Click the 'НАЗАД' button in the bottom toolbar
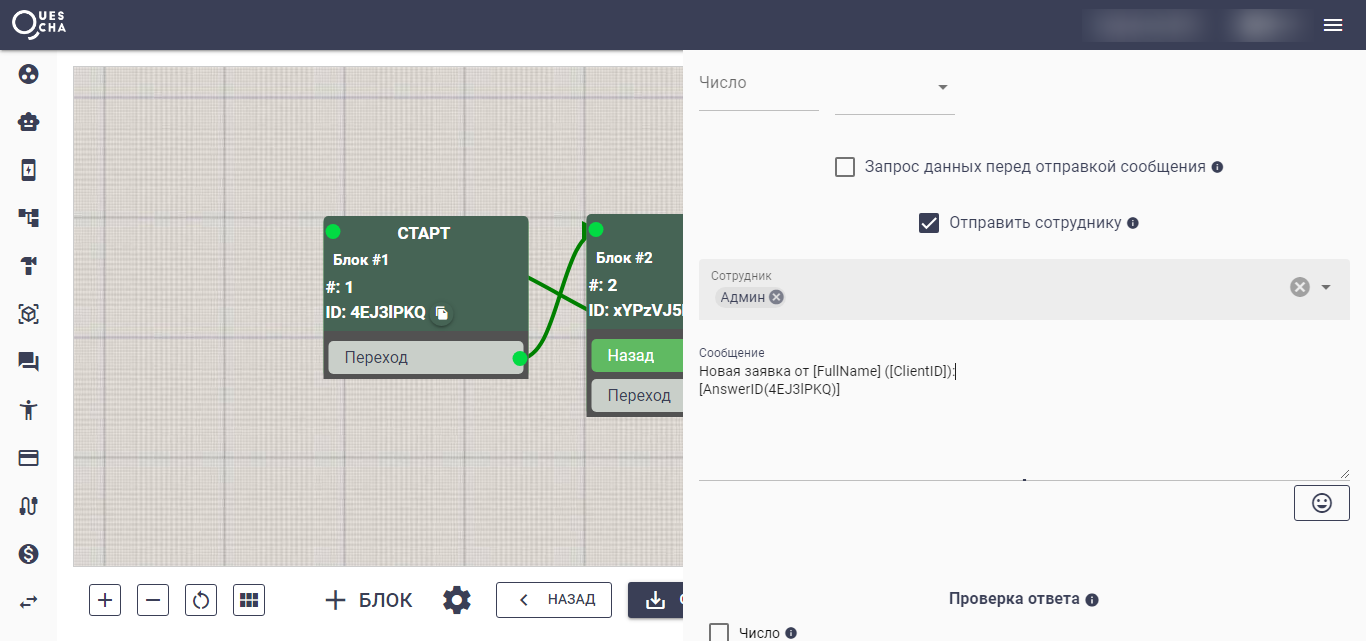The height and width of the screenshot is (641, 1366). click(x=554, y=600)
